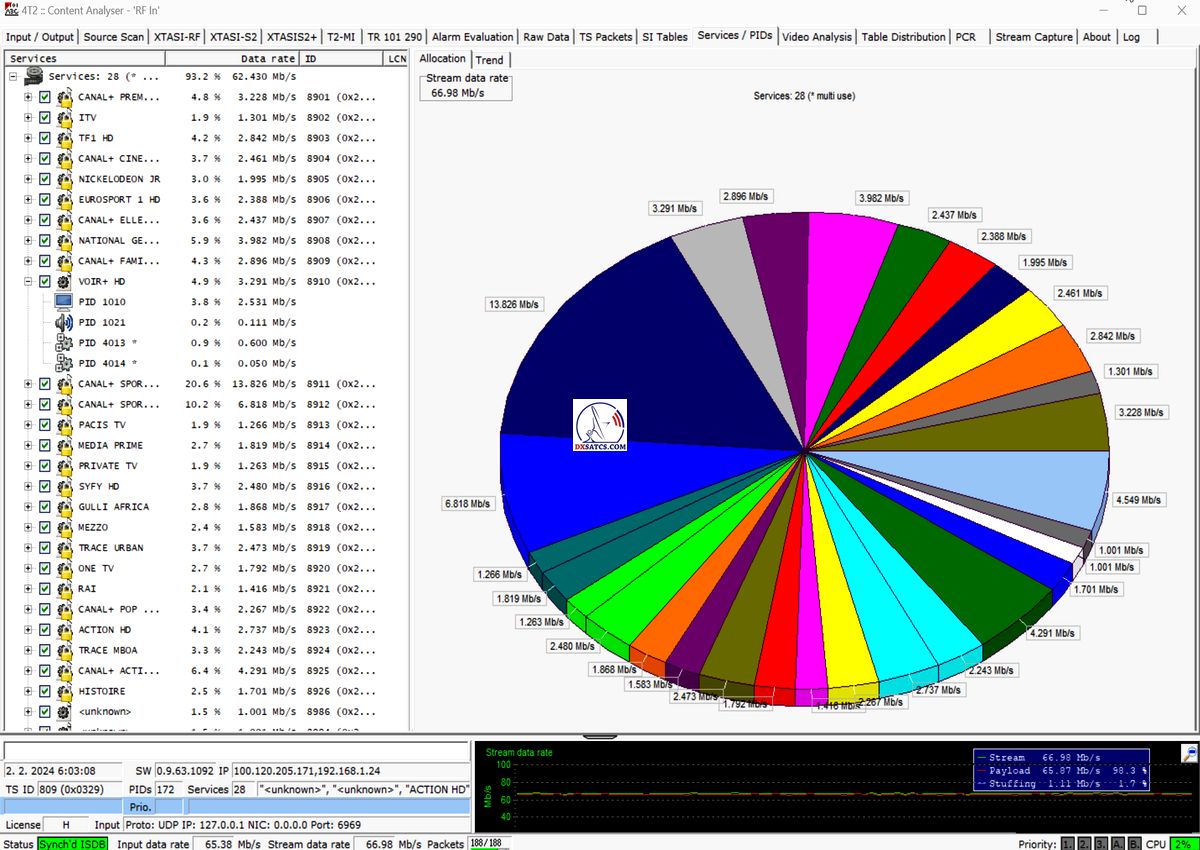Switch to the Trend tab
1200x850 pixels.
tap(489, 60)
